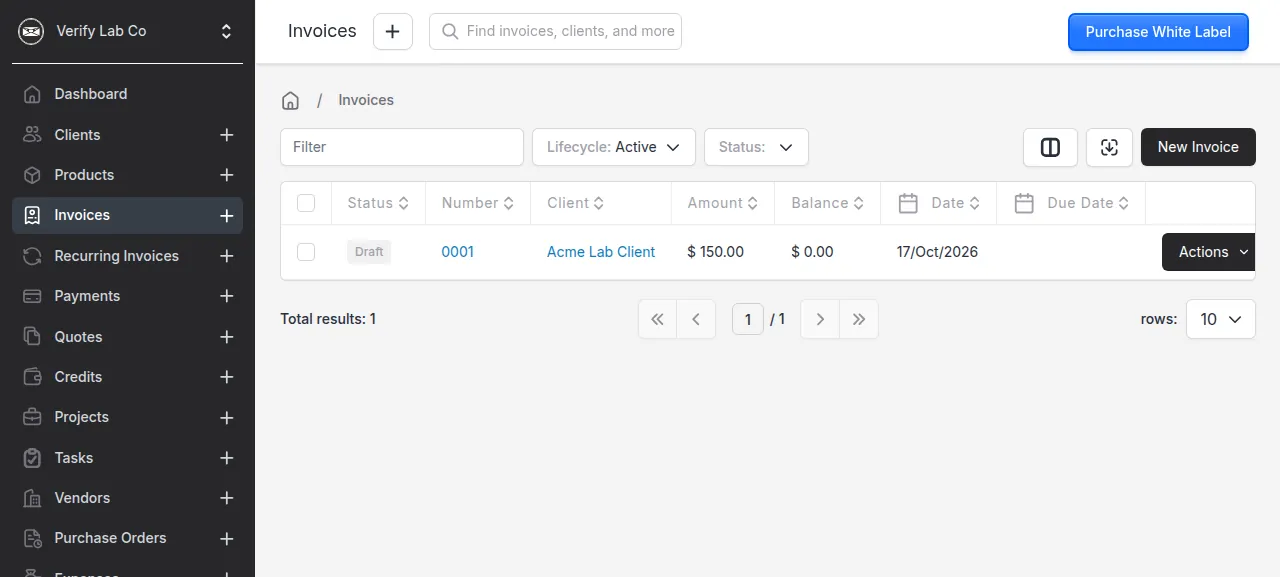Viewport: 1280px width, 577px height.
Task: Click the Products box icon in the sidebar
Action: pyautogui.click(x=33, y=175)
